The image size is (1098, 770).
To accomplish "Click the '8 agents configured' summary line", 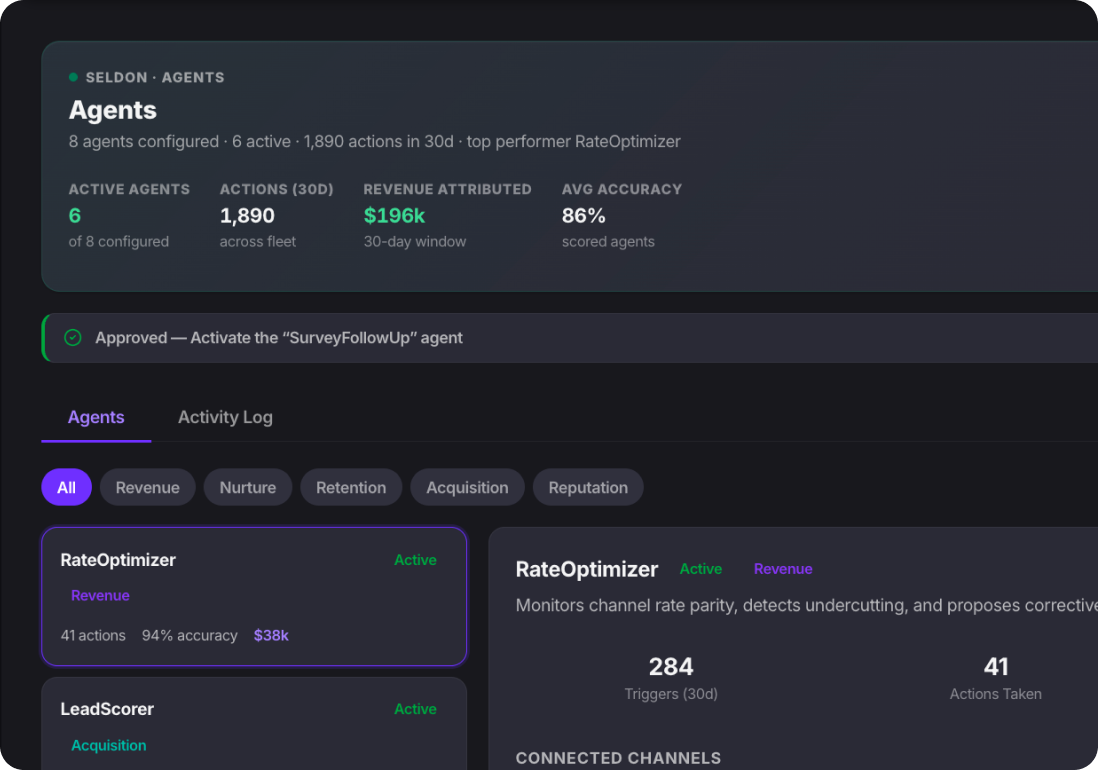I will [375, 141].
